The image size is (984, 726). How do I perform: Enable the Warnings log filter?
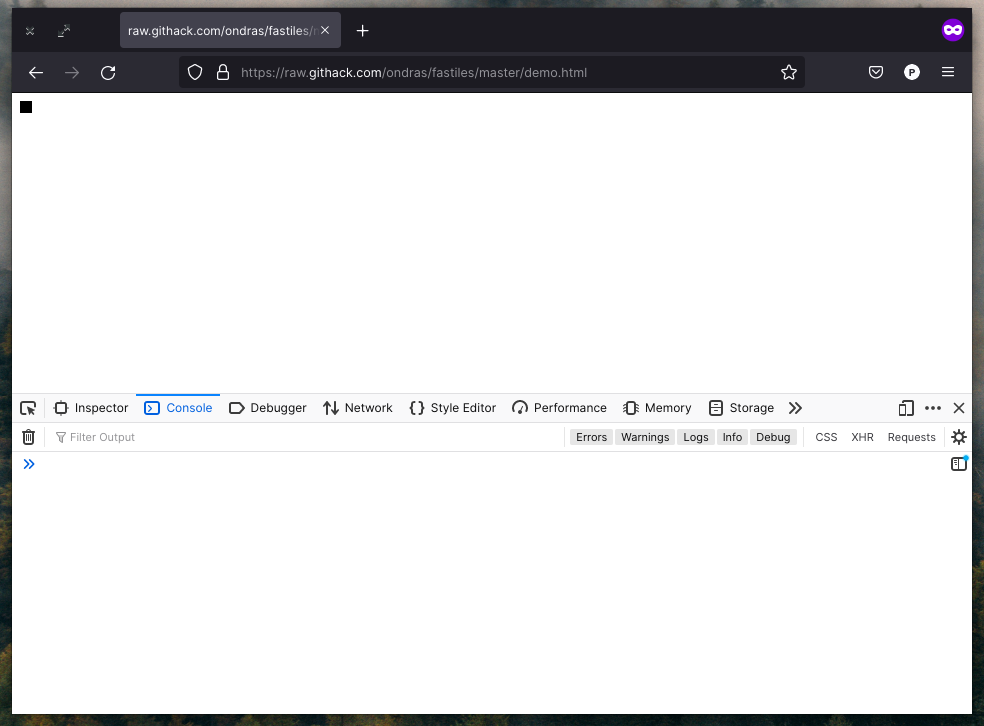click(x=645, y=437)
